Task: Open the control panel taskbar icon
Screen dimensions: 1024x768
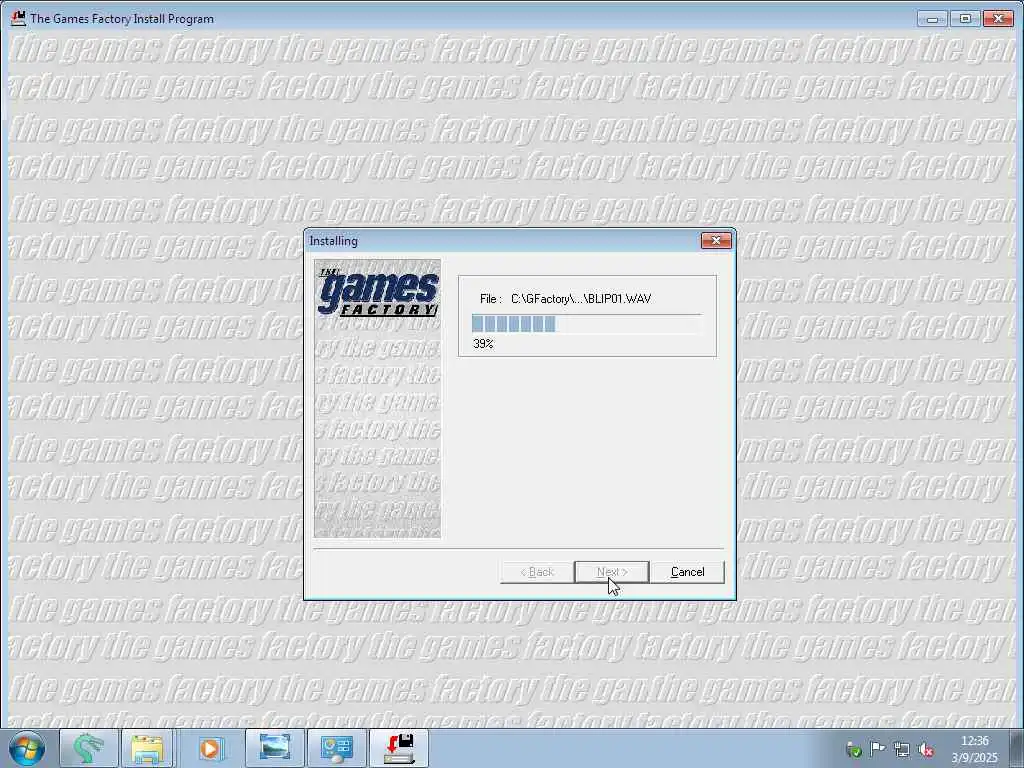Action: [337, 748]
